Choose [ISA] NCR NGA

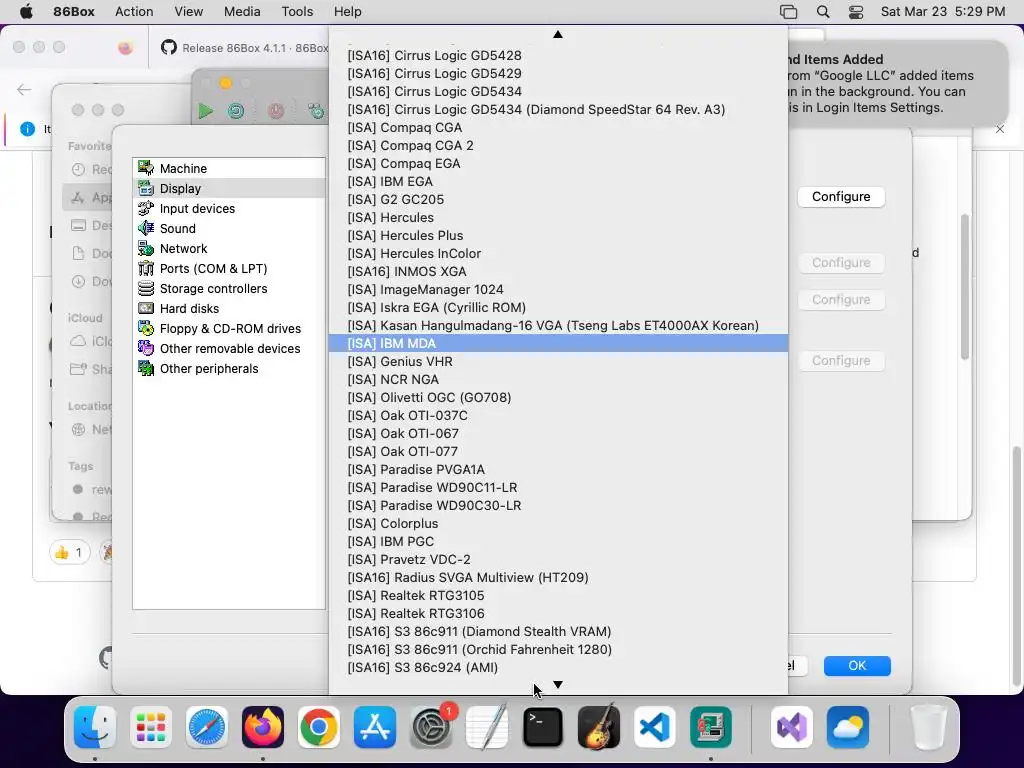[558, 379]
